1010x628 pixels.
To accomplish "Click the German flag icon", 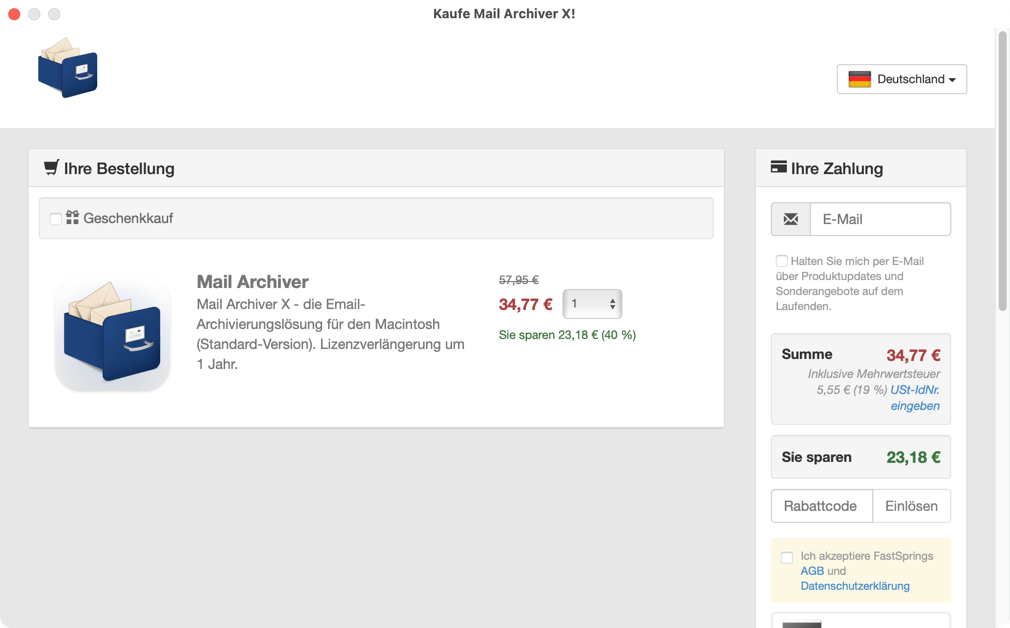I will pyautogui.click(x=859, y=79).
